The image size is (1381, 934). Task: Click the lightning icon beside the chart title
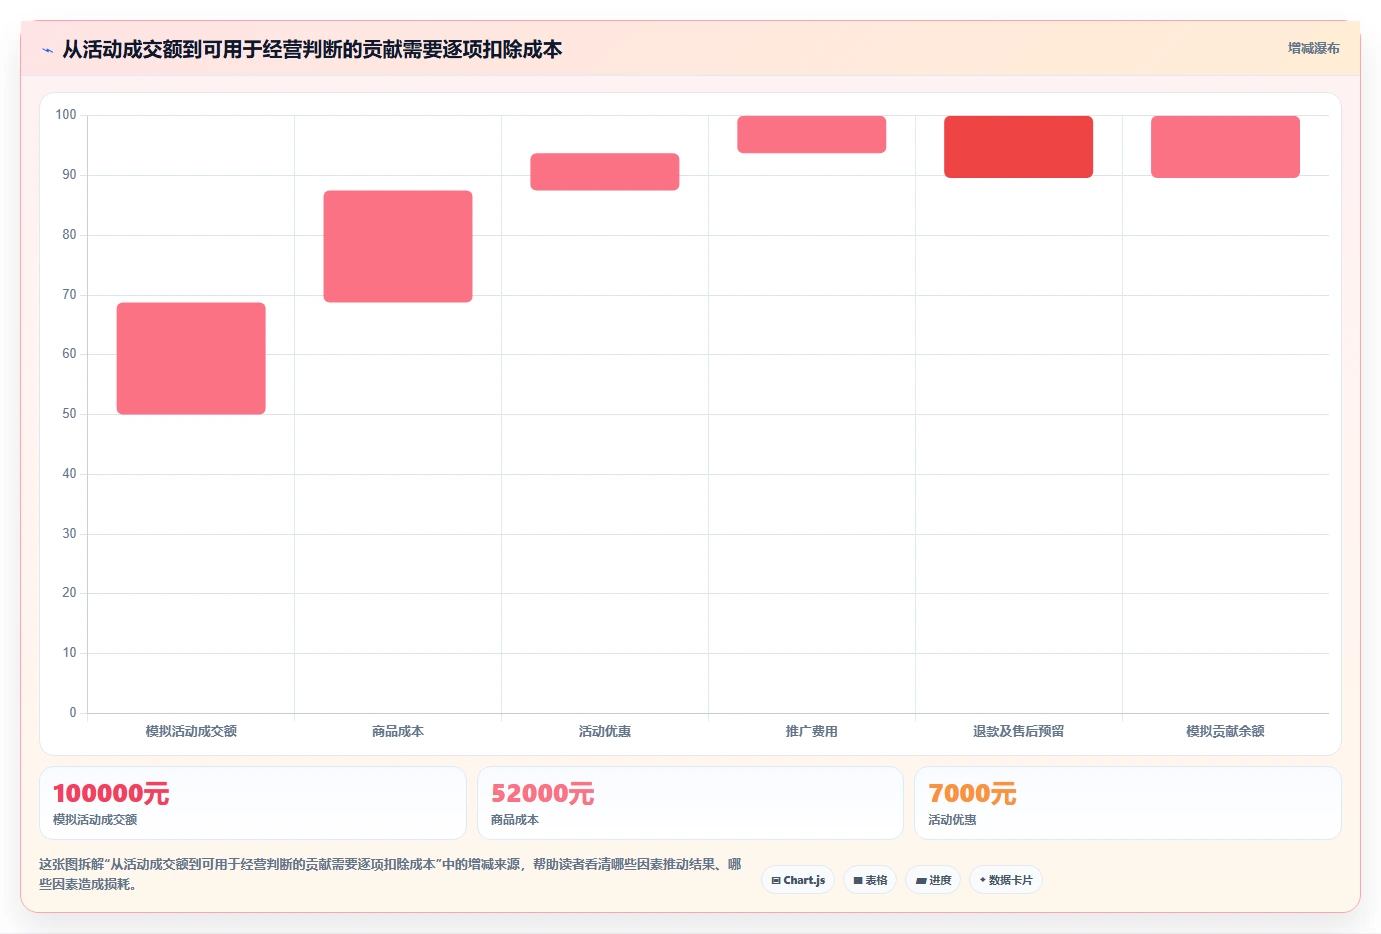(47, 50)
